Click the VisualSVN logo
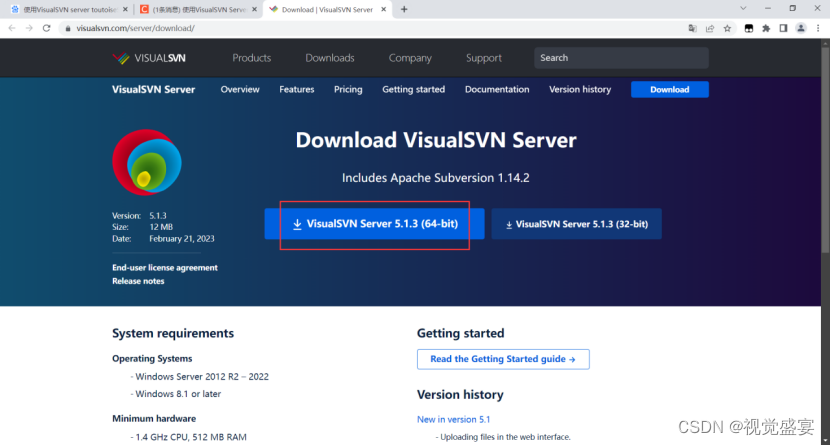The height and width of the screenshot is (445, 830). tap(149, 58)
